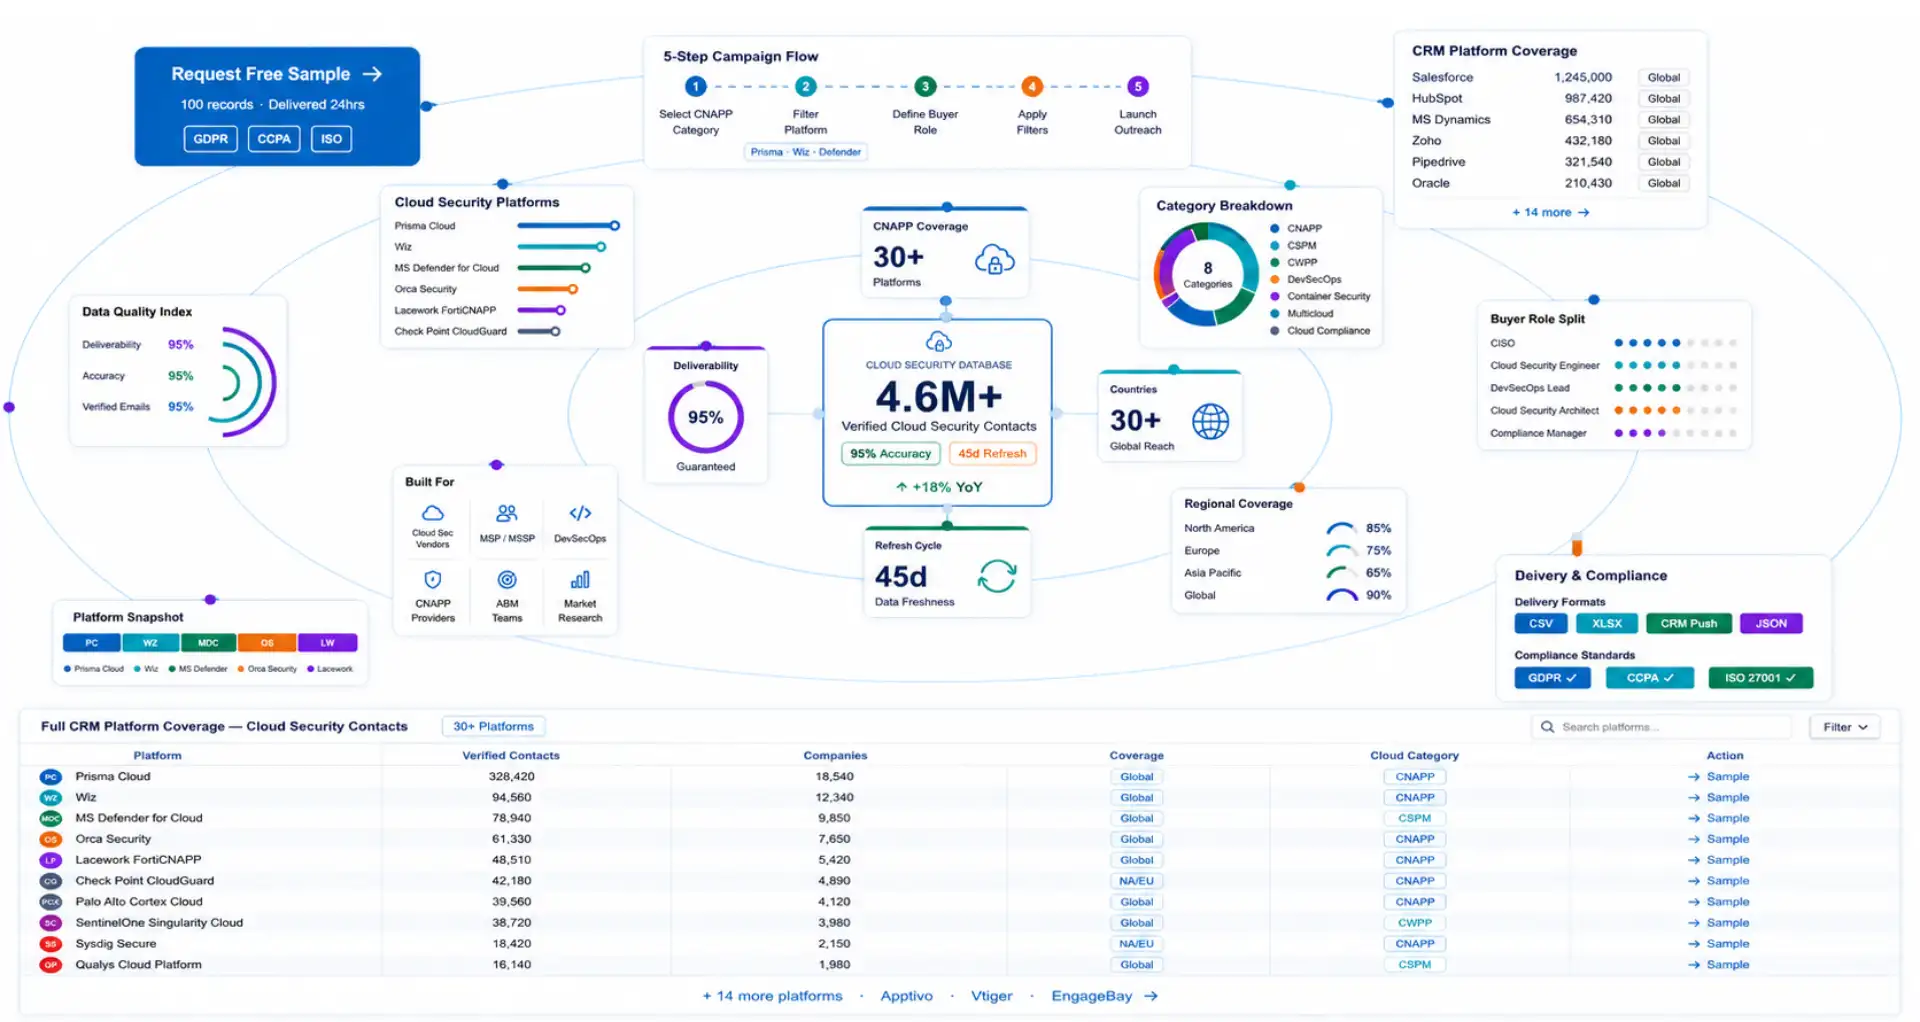Click the Palo Alto Cortex Cloud row badge
Screen dimensions: 1920x1022
click(51, 902)
